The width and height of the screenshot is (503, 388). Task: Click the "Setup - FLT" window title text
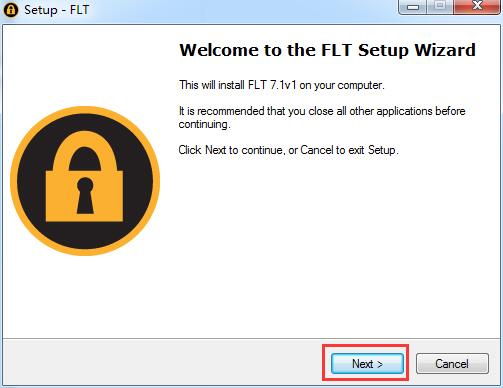click(57, 10)
